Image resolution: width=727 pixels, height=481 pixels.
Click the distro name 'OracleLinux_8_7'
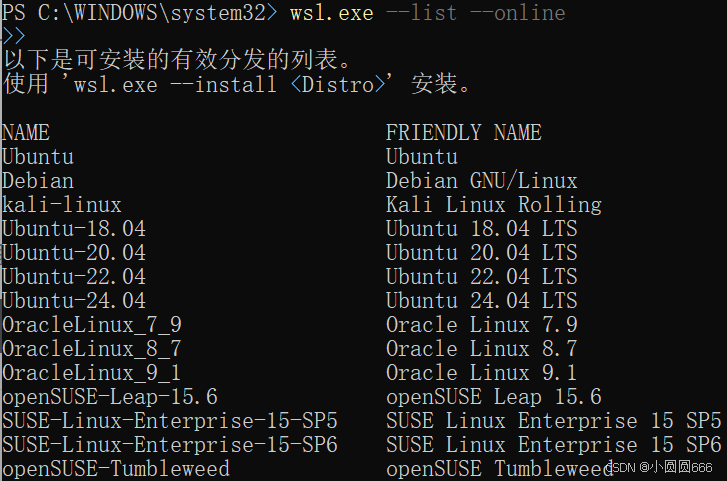[x=92, y=349]
